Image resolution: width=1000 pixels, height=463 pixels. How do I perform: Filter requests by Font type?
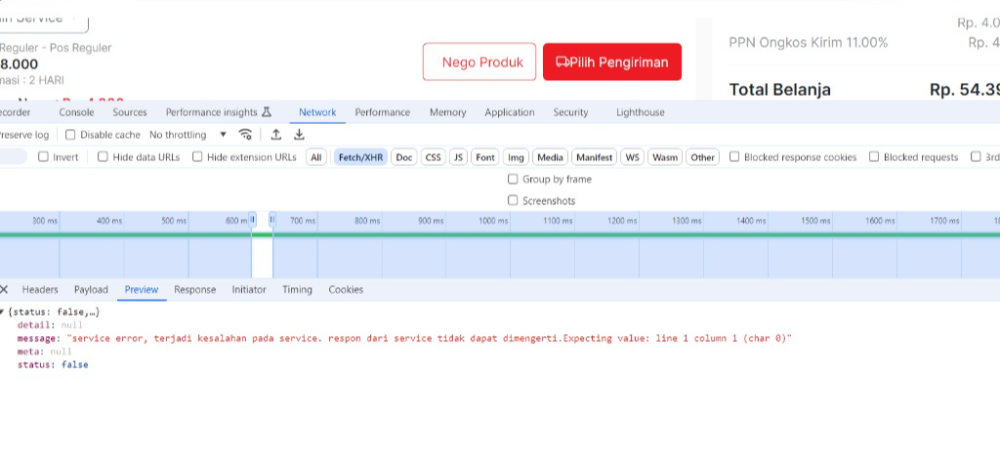(x=485, y=157)
